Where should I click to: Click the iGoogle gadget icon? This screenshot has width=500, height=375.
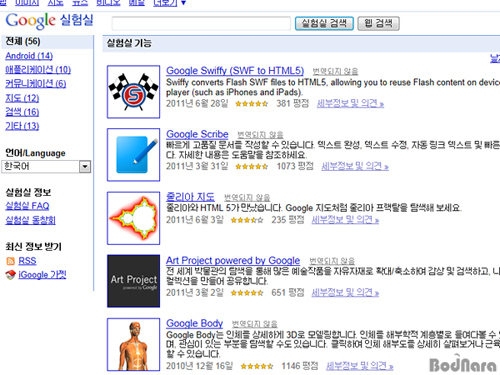[10, 275]
